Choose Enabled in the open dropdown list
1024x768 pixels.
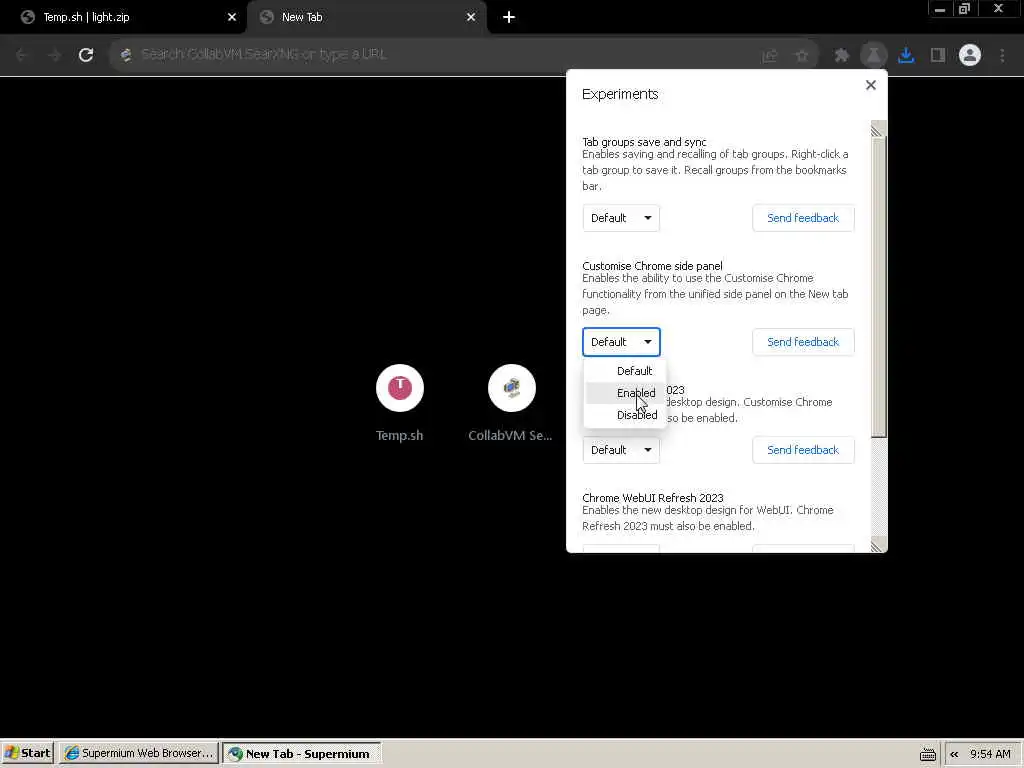tap(625, 393)
